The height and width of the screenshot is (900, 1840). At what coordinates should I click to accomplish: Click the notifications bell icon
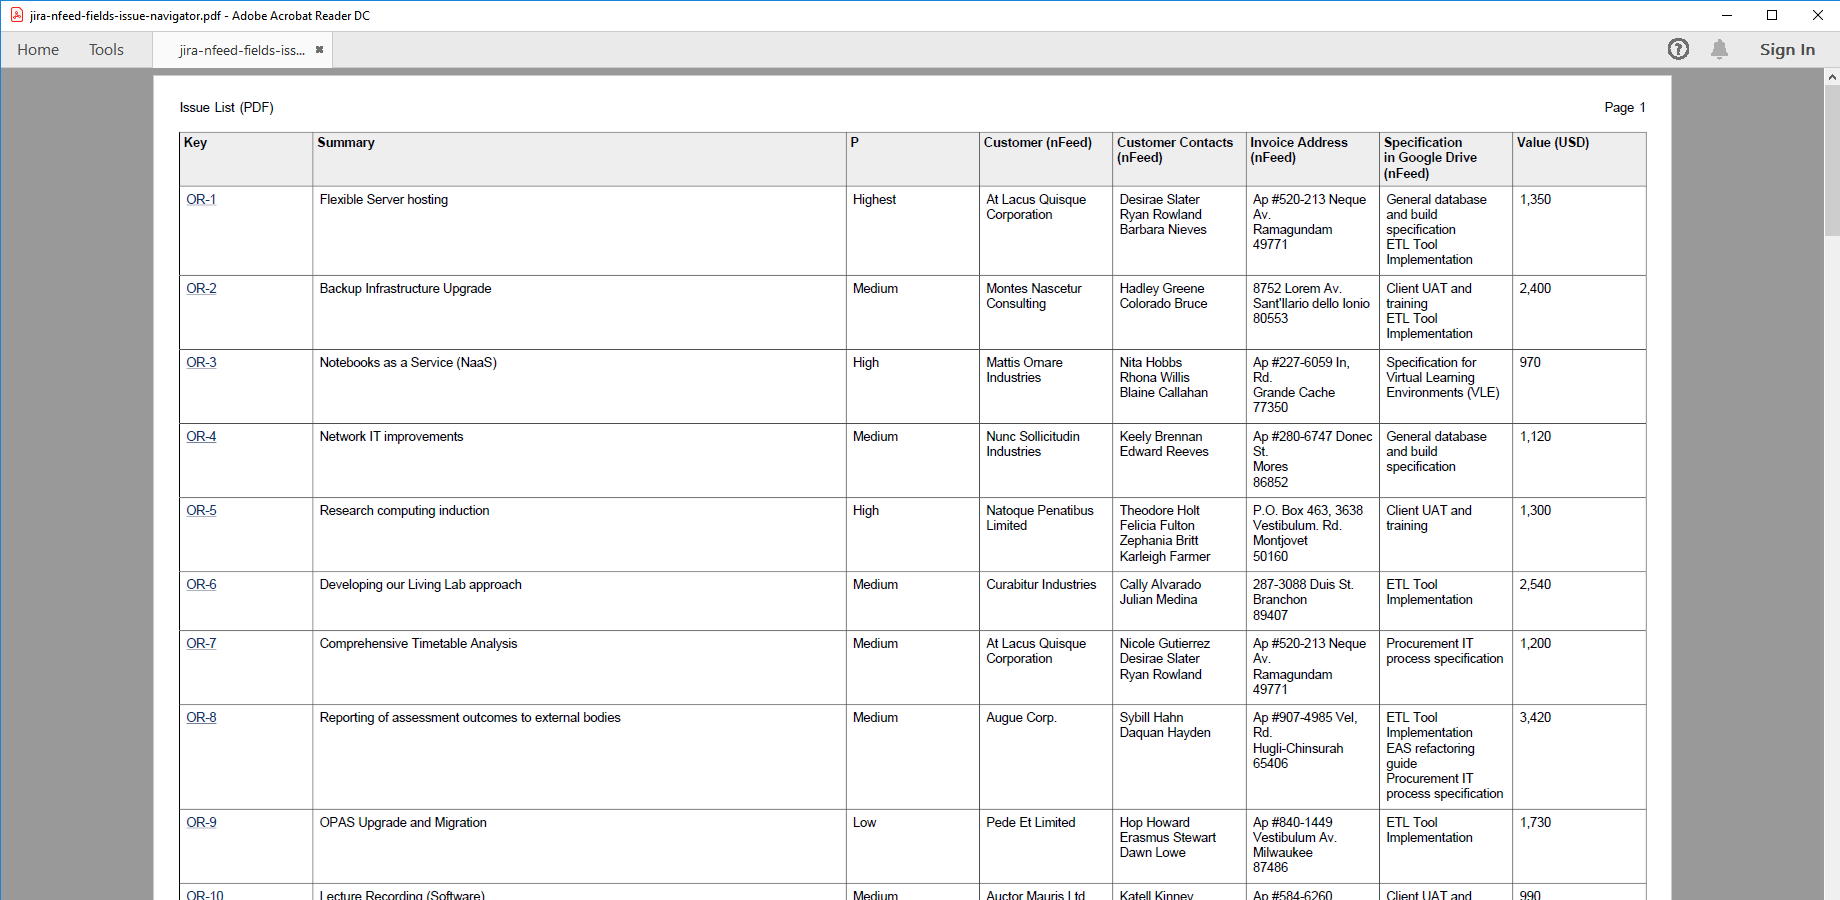[x=1719, y=49]
